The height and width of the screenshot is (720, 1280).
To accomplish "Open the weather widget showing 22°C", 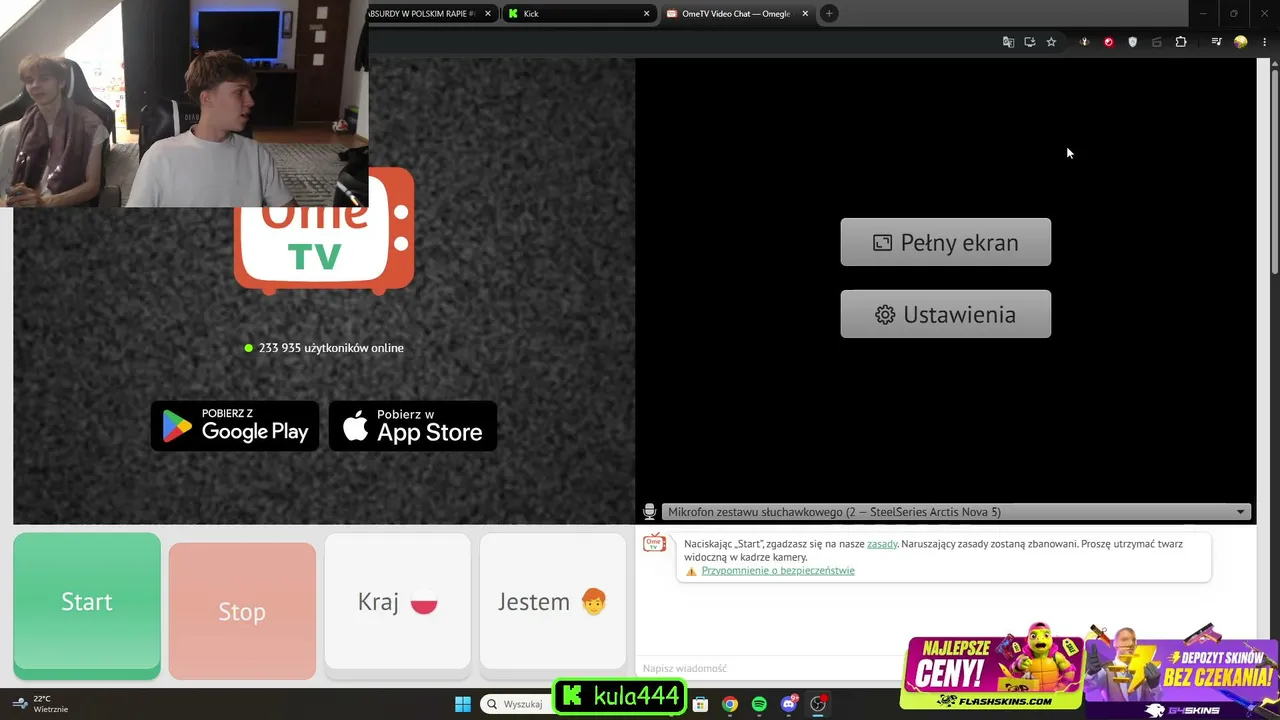I will pos(42,704).
